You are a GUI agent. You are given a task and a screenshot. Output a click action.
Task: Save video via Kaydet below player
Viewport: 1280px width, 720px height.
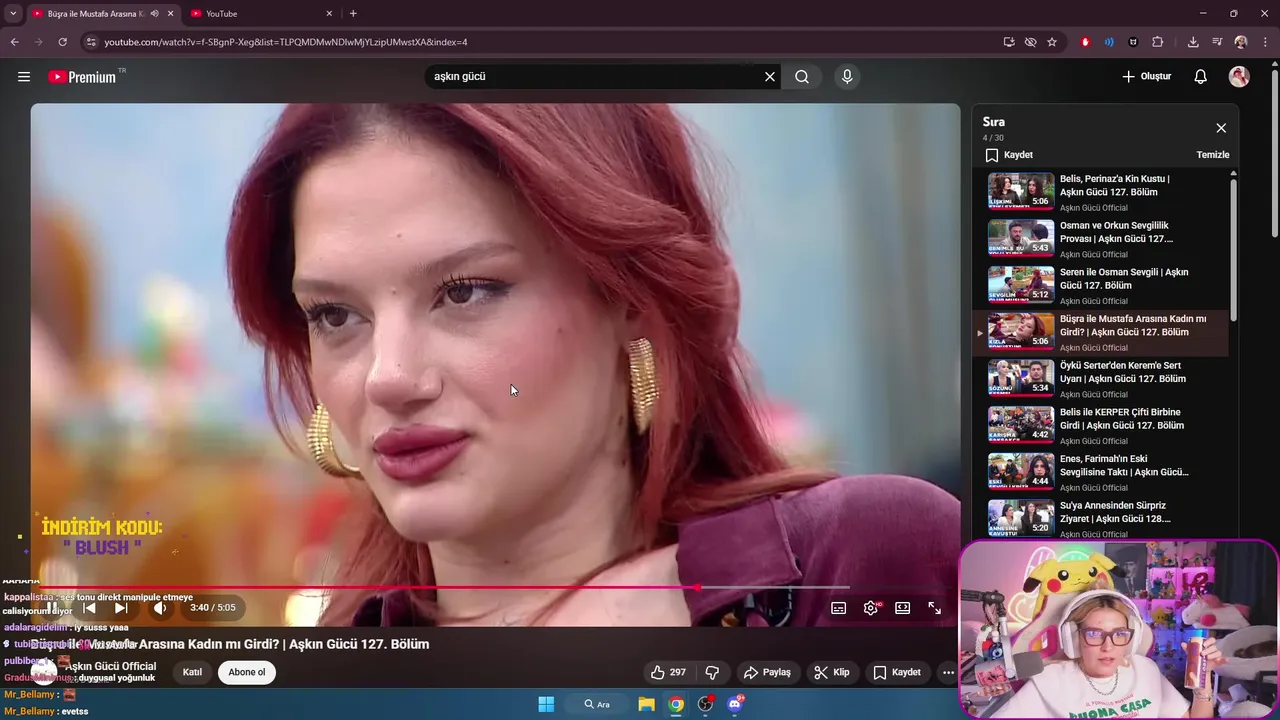click(897, 672)
